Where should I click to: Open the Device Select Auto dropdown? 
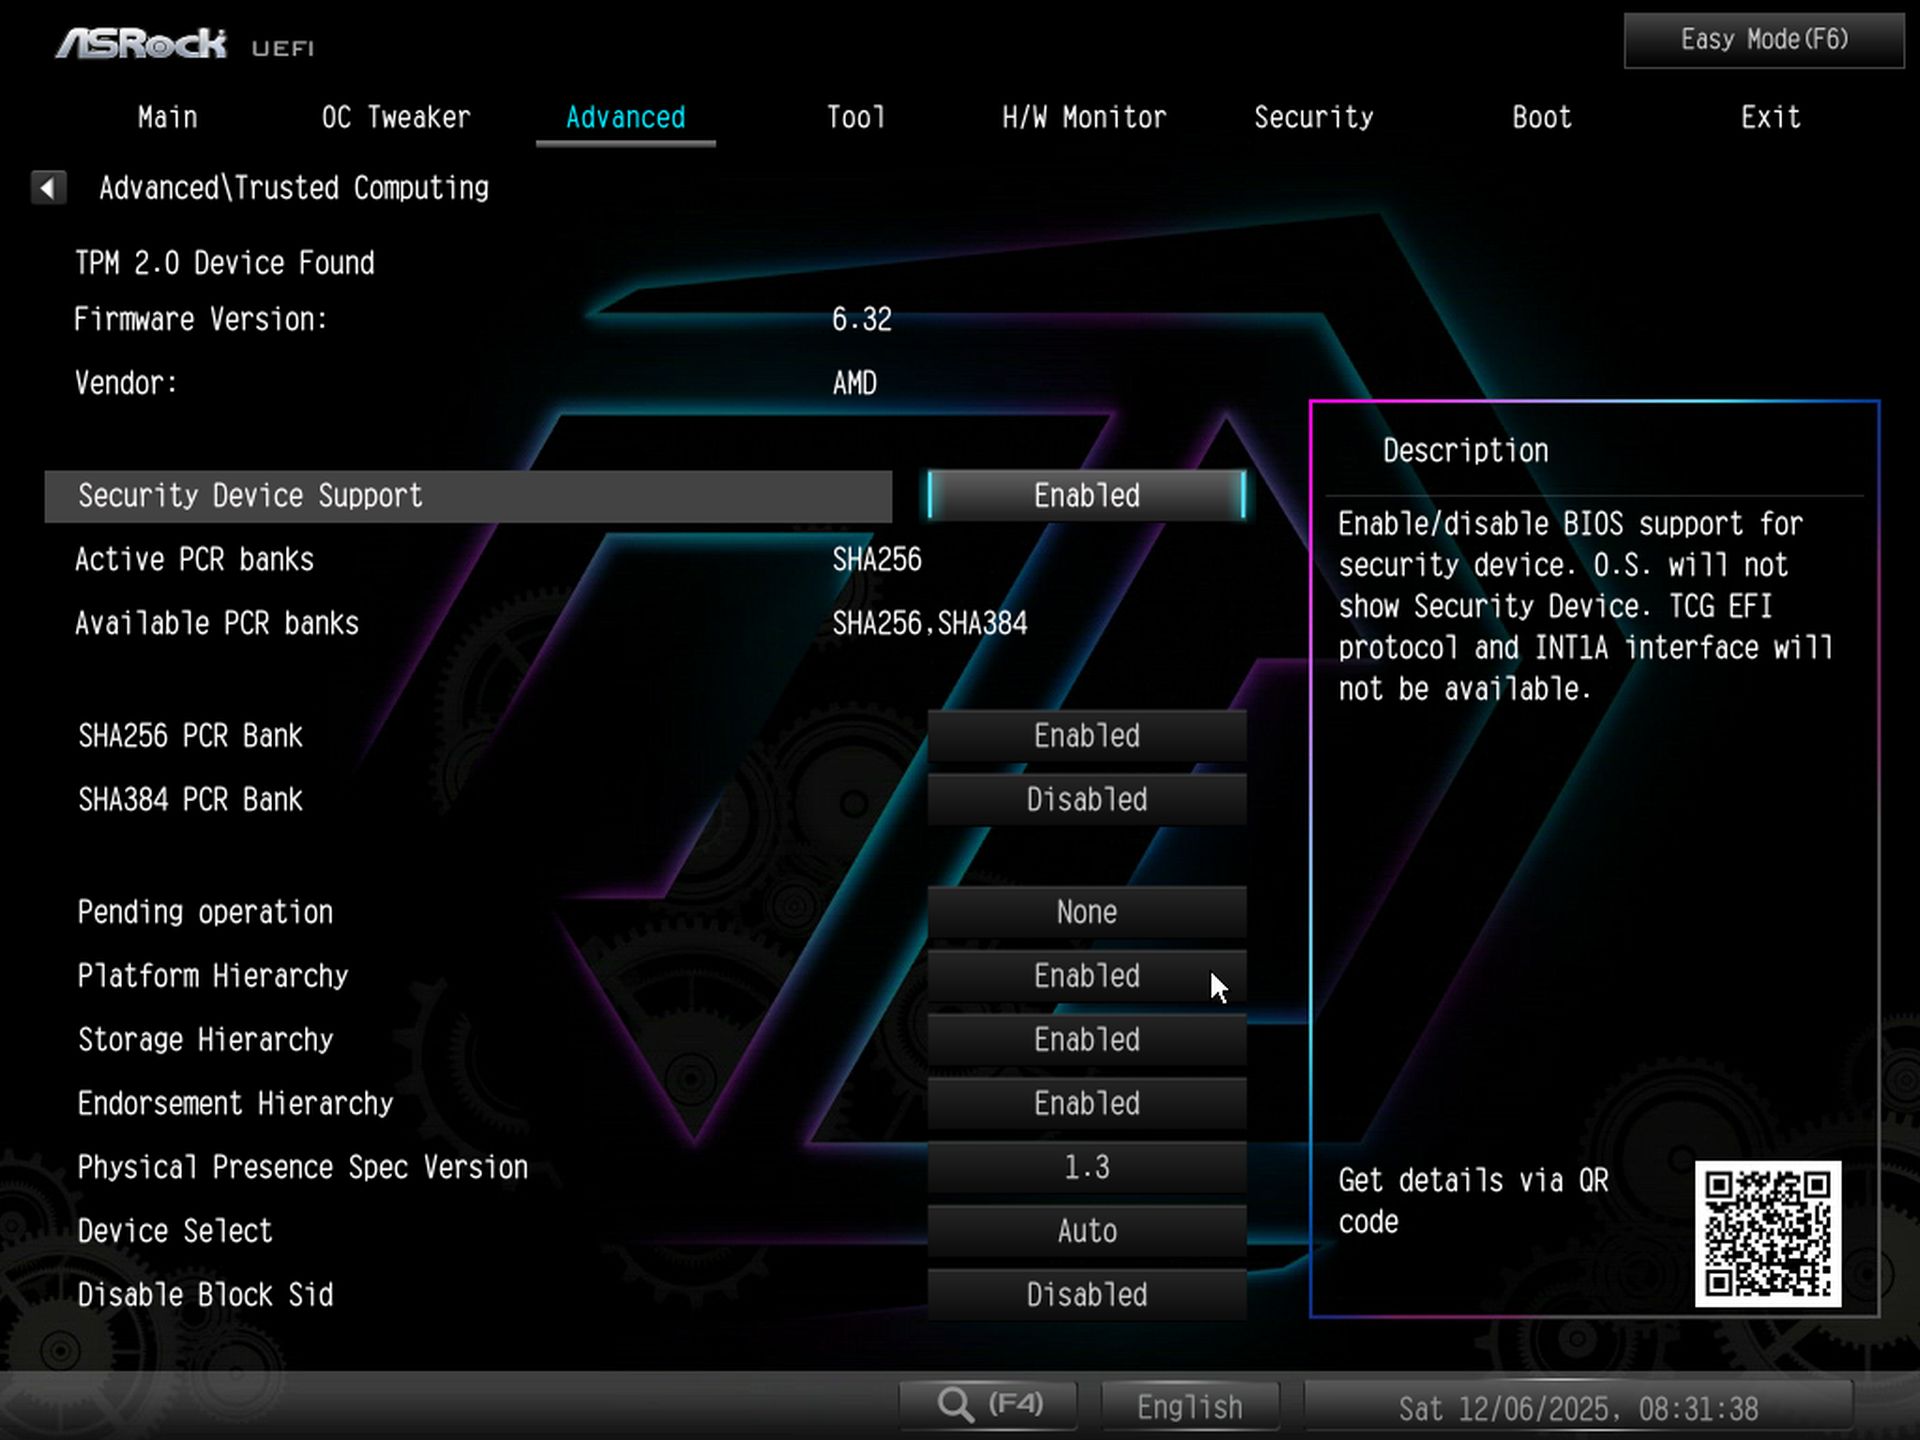click(1086, 1231)
